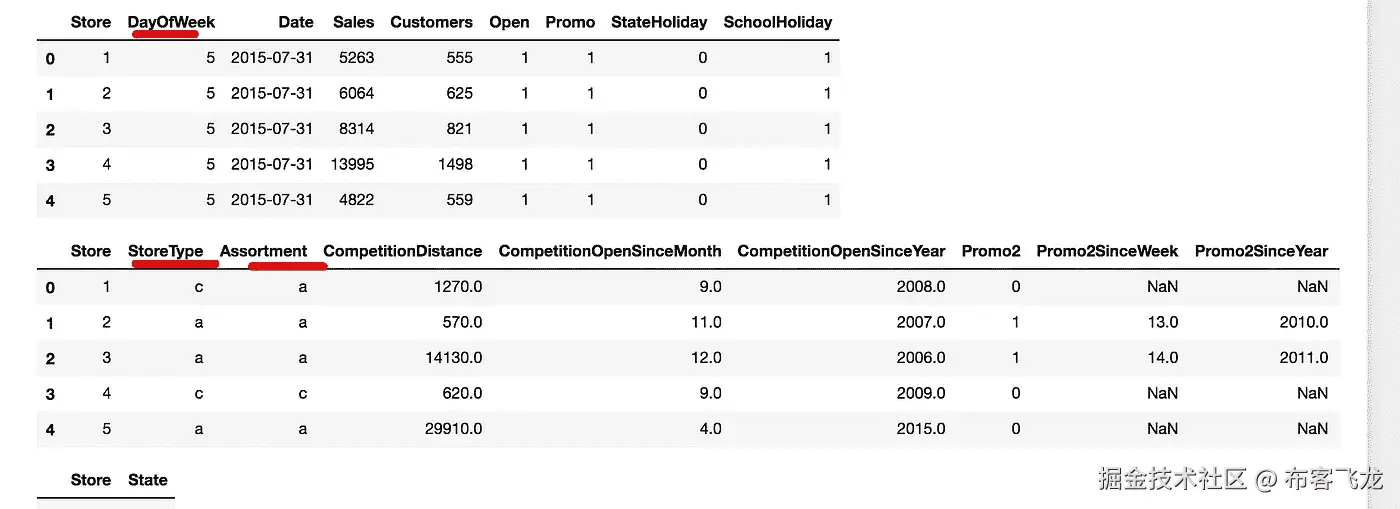Click the StoreType column header

(x=166, y=251)
